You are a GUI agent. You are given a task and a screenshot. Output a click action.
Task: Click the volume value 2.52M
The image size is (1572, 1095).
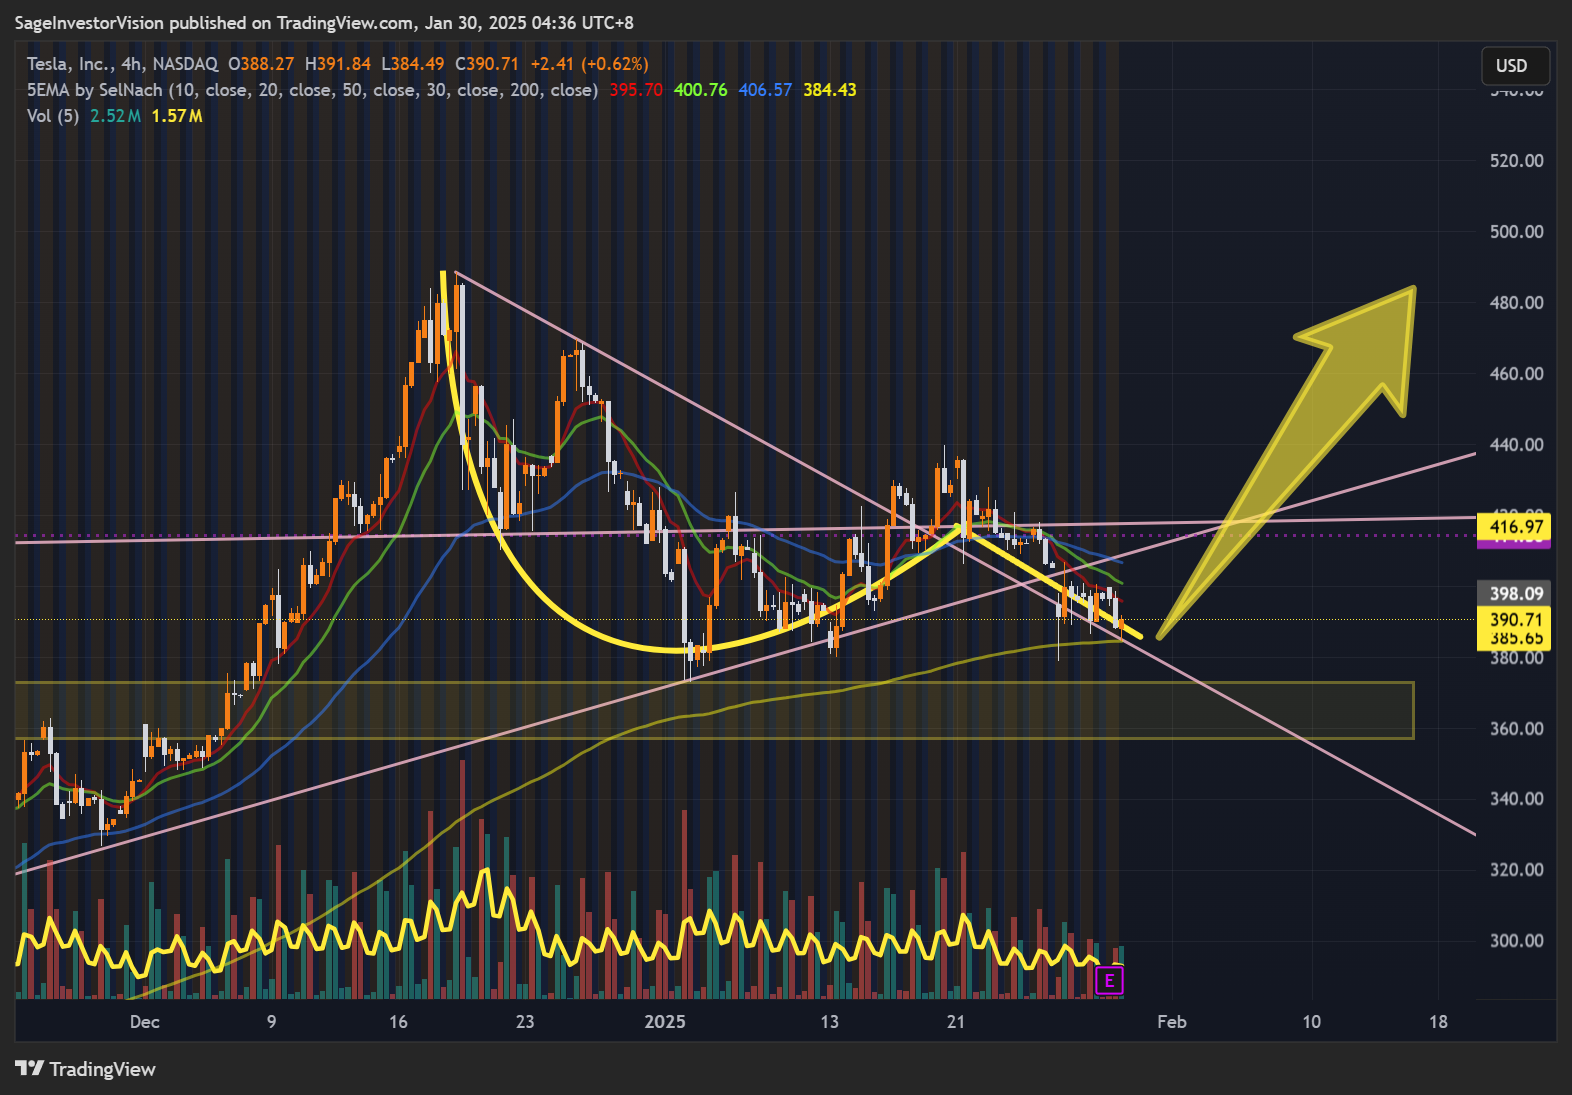115,116
